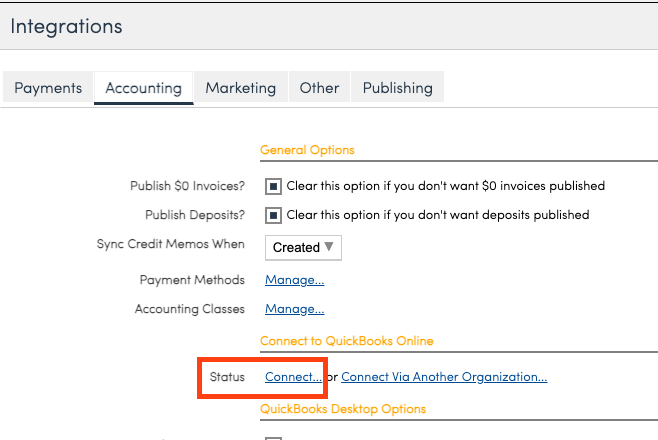The width and height of the screenshot is (658, 440).
Task: Open Manage link for Accounting Classes
Action: pos(294,309)
